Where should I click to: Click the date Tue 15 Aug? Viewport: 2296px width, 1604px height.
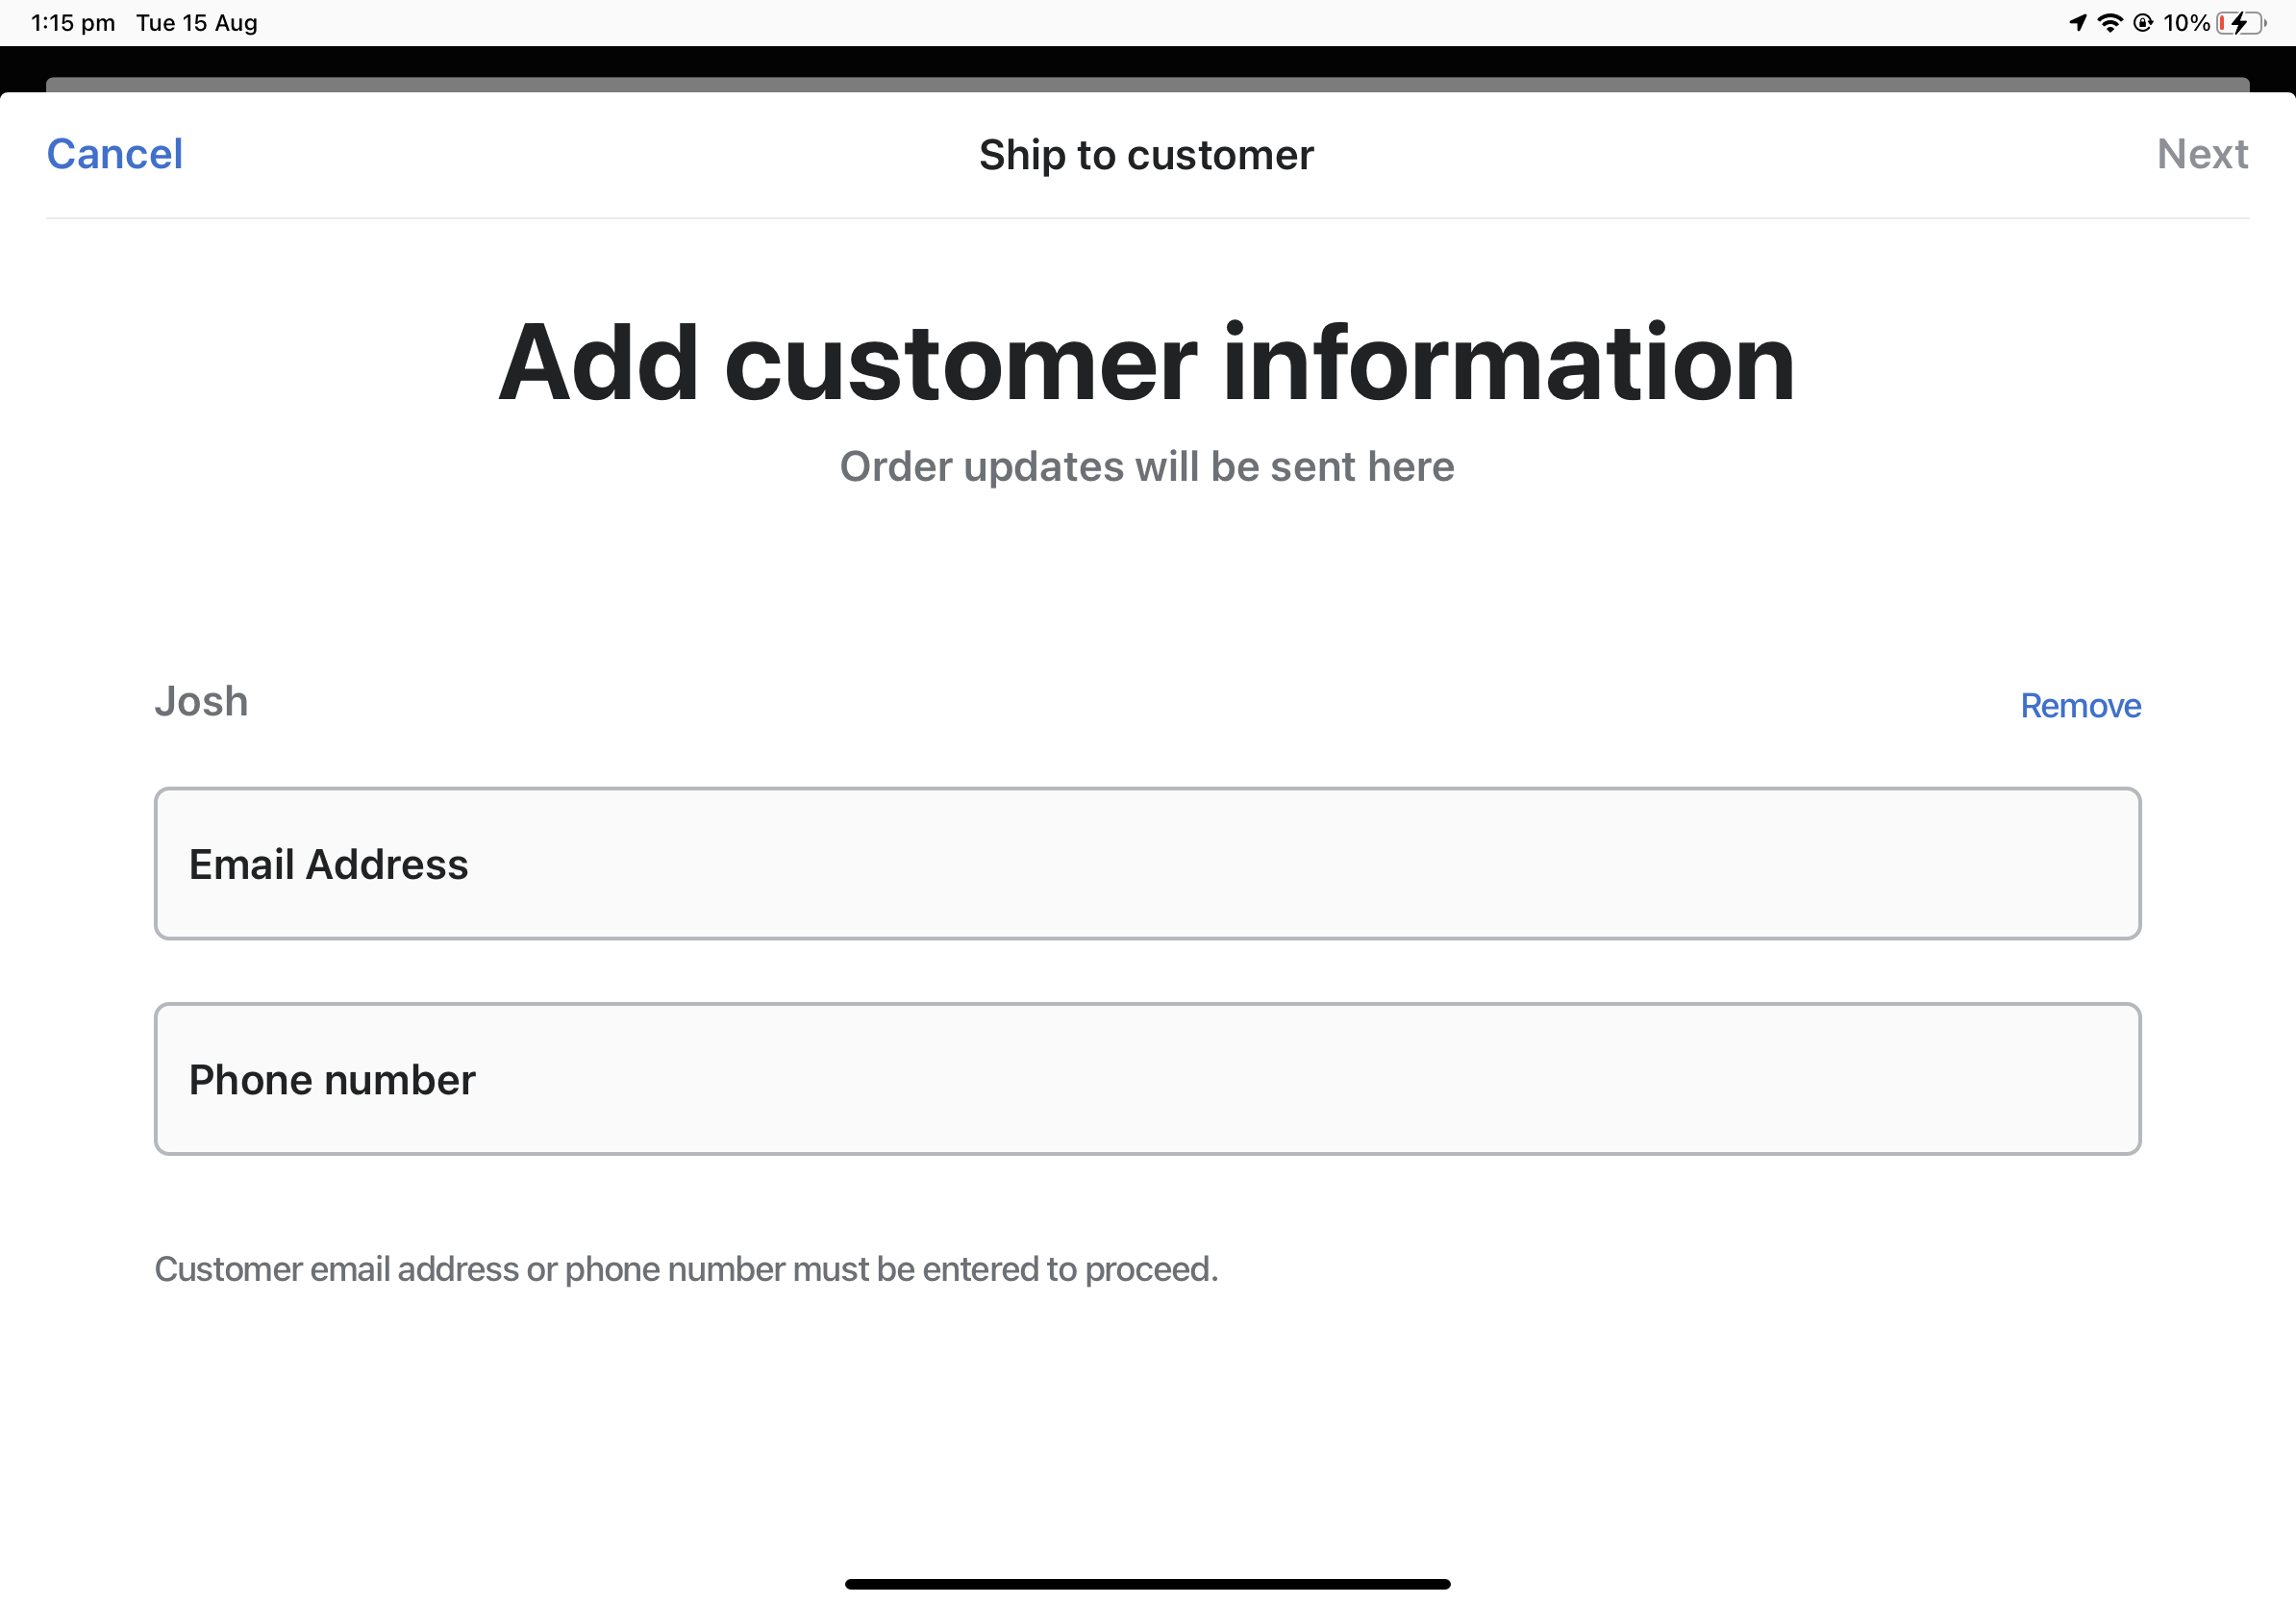[196, 21]
